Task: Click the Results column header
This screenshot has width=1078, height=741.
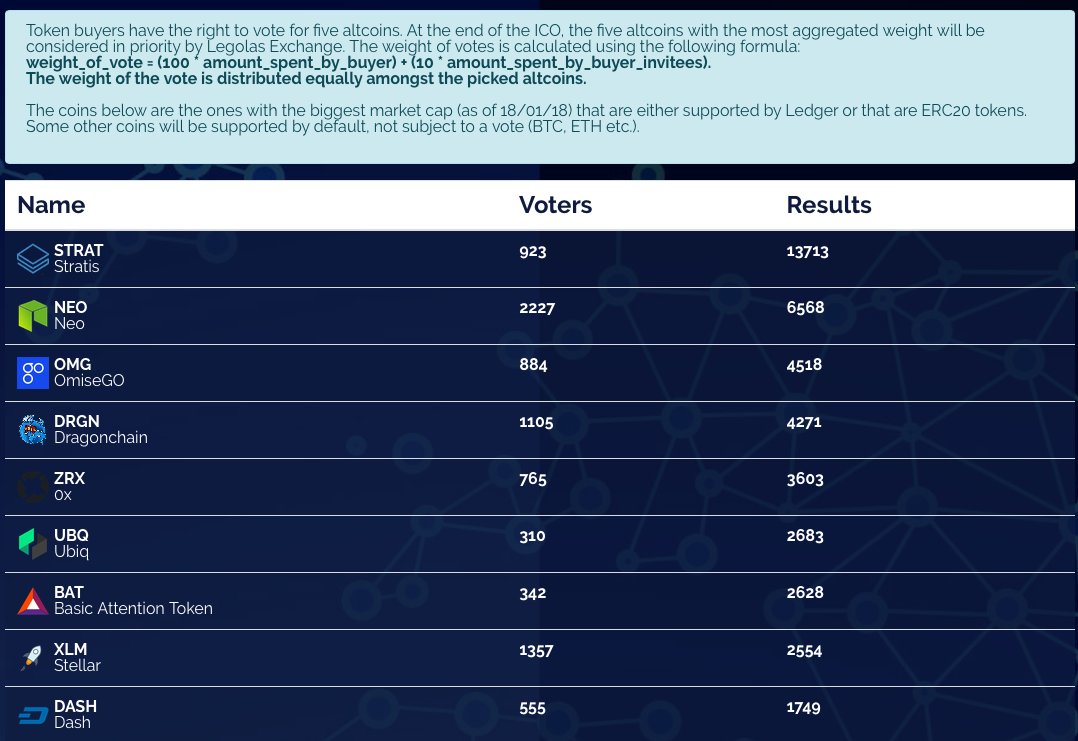Action: (x=829, y=205)
